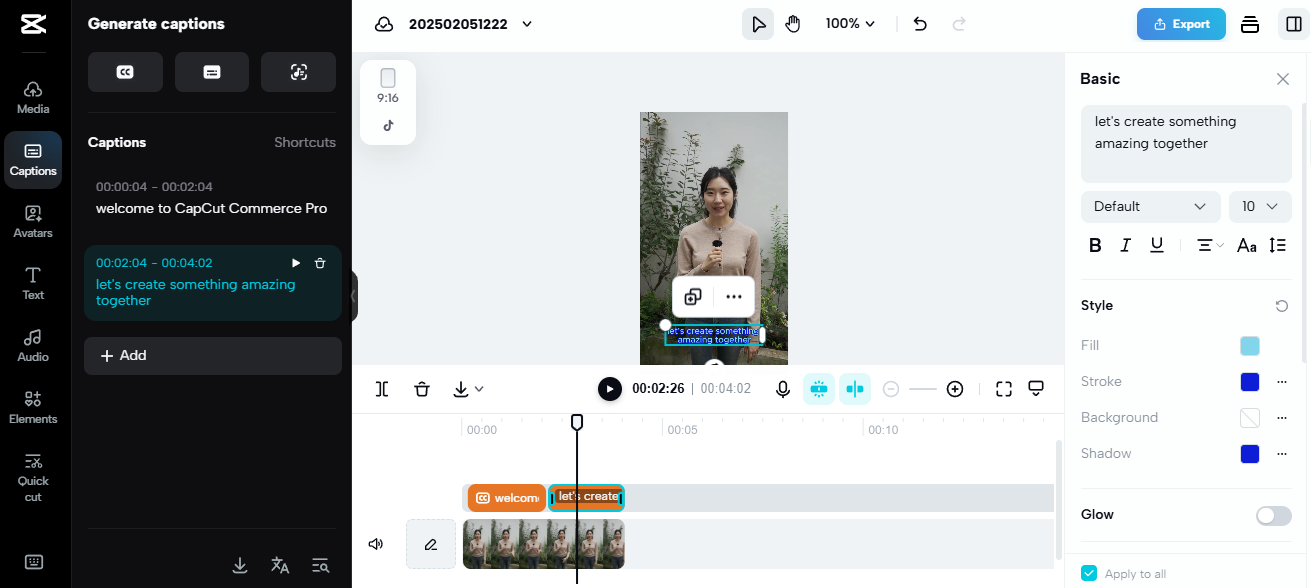Select the pointer select tool
1311x588 pixels.
click(758, 24)
